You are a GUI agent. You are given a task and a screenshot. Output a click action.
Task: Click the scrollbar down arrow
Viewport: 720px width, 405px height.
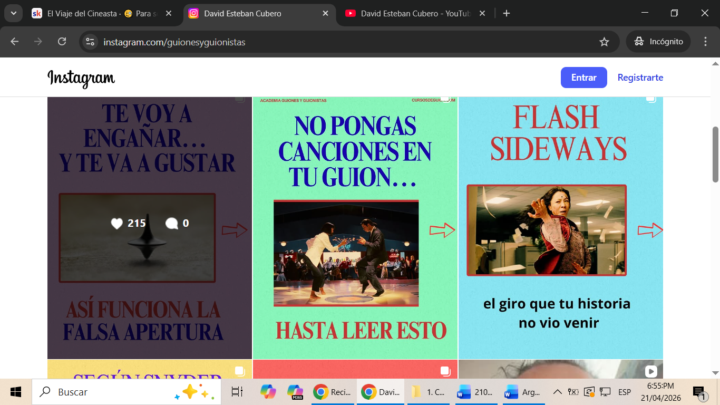pyautogui.click(x=715, y=373)
